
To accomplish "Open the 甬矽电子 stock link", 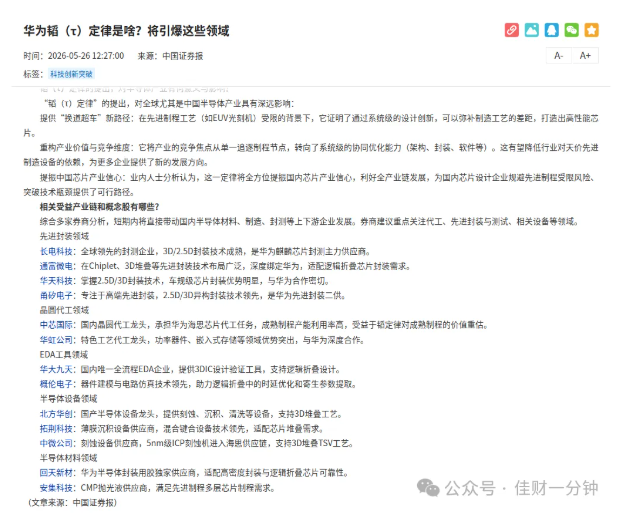I will (x=56, y=295).
